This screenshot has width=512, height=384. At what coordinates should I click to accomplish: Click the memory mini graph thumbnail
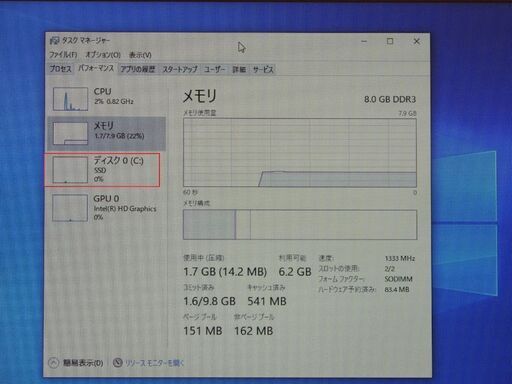click(x=70, y=133)
